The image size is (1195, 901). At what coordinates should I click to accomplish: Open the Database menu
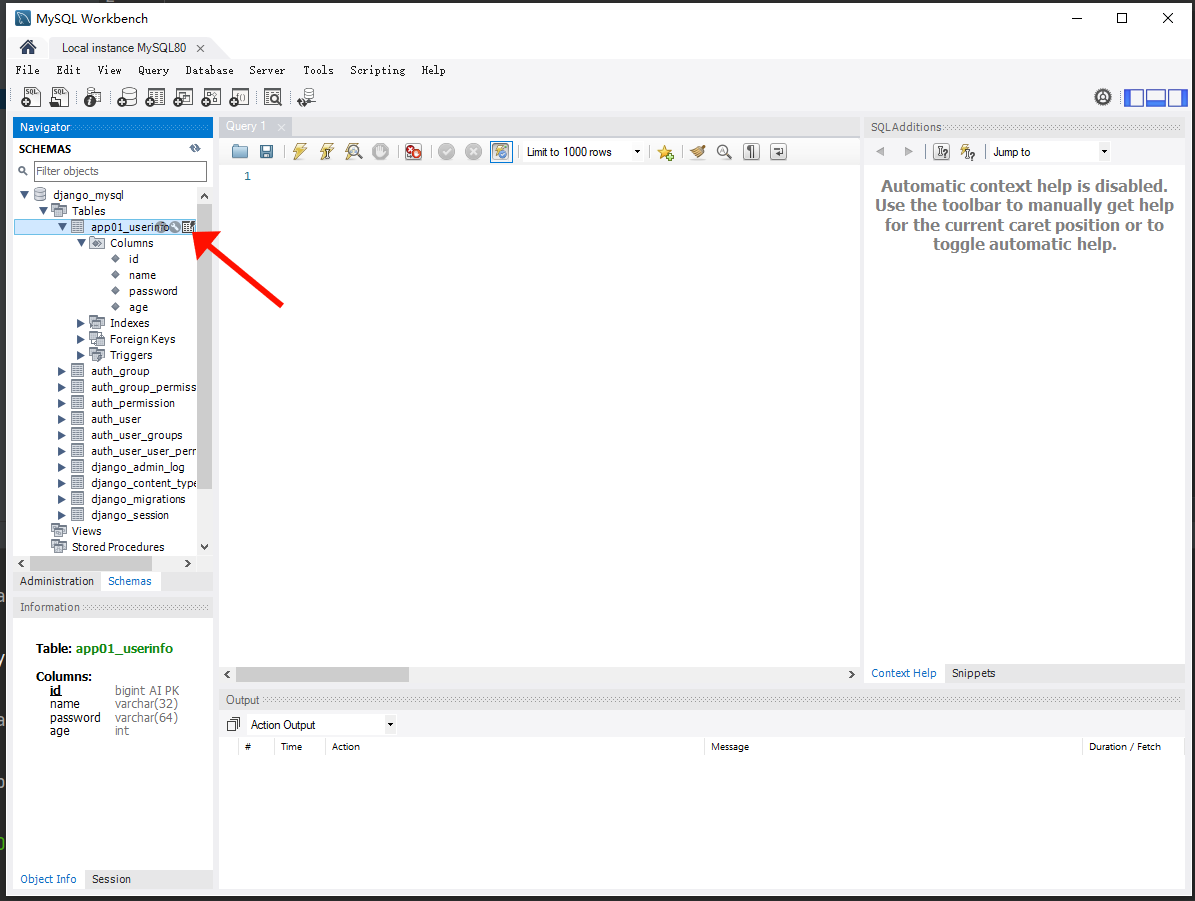(x=210, y=70)
